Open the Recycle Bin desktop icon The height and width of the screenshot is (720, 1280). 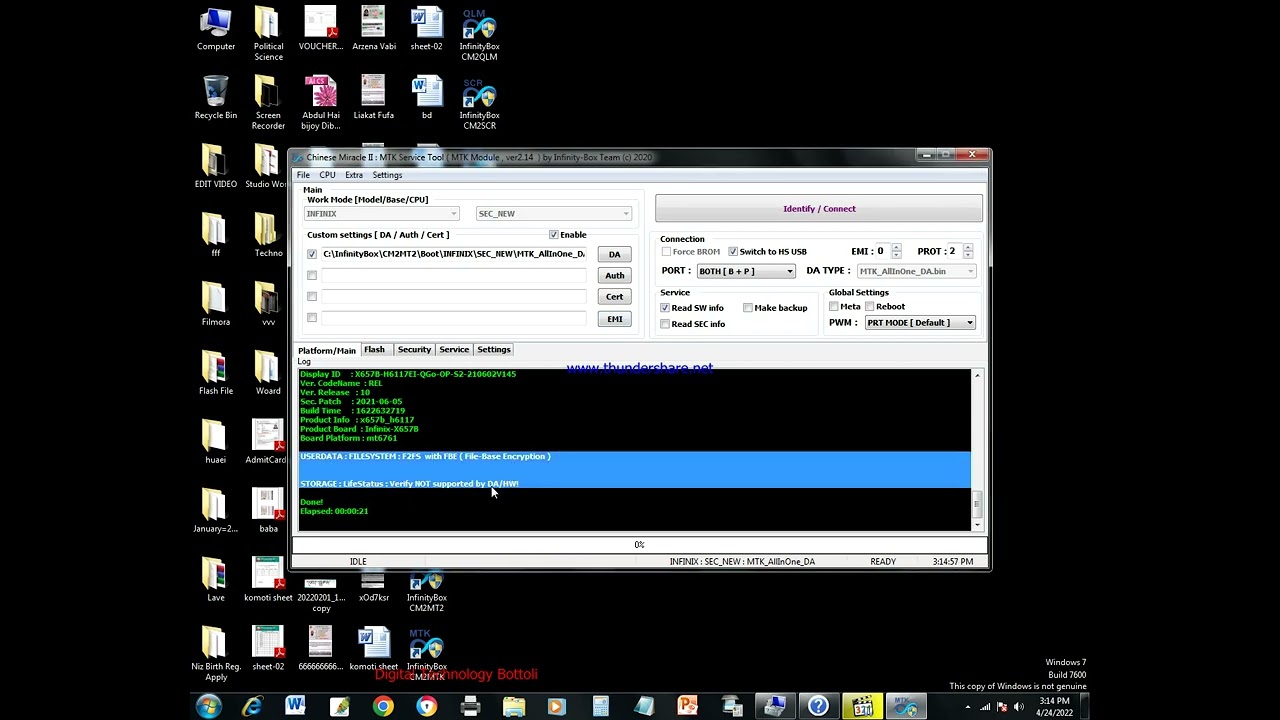(x=215, y=98)
